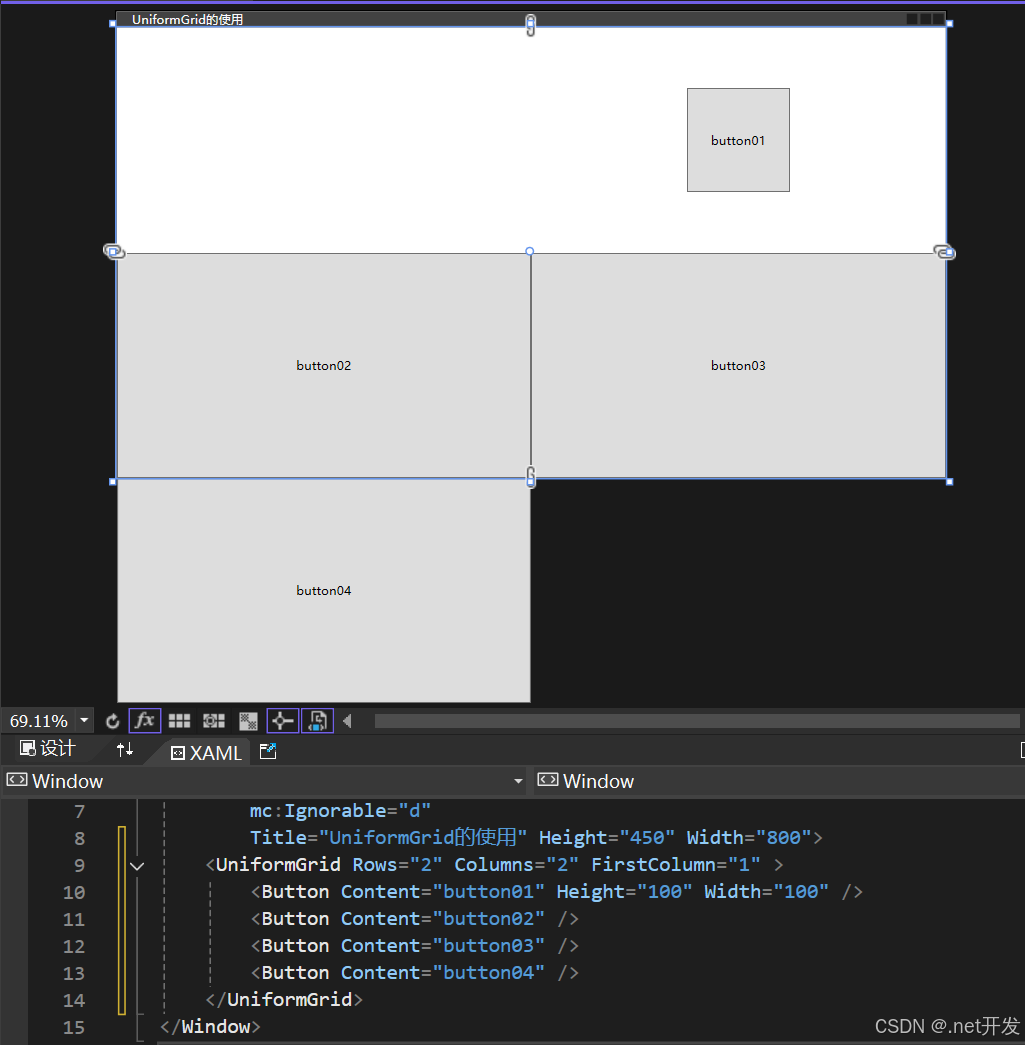This screenshot has height=1045, width=1025.
Task: Click the Rows="2" attribute
Action: [x=397, y=865]
